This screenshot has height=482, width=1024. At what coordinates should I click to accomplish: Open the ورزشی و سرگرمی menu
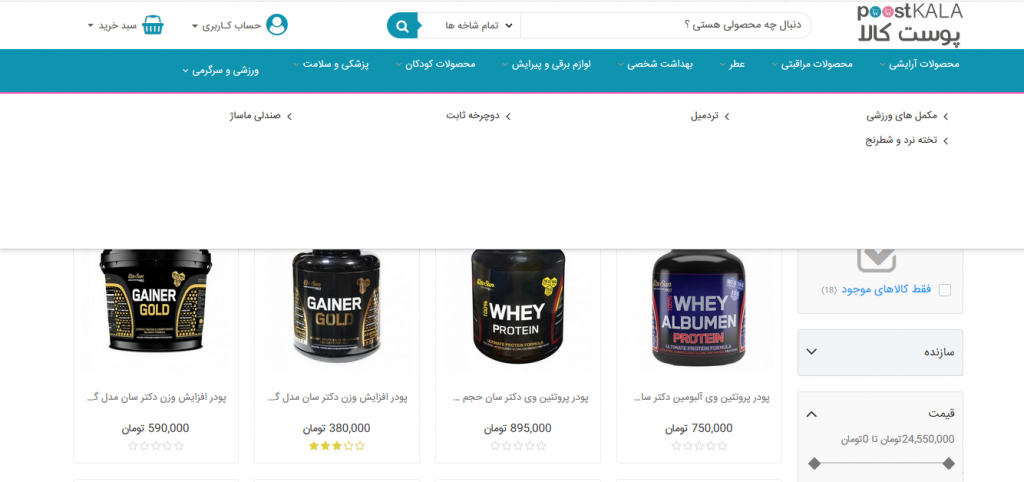pyautogui.click(x=220, y=70)
